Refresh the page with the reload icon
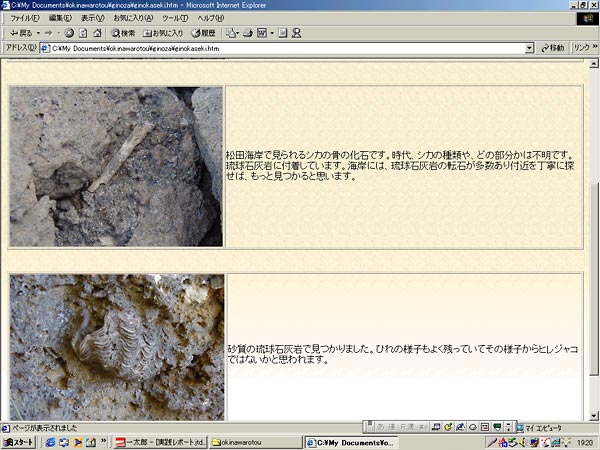This screenshot has width=600, height=450. click(x=83, y=33)
